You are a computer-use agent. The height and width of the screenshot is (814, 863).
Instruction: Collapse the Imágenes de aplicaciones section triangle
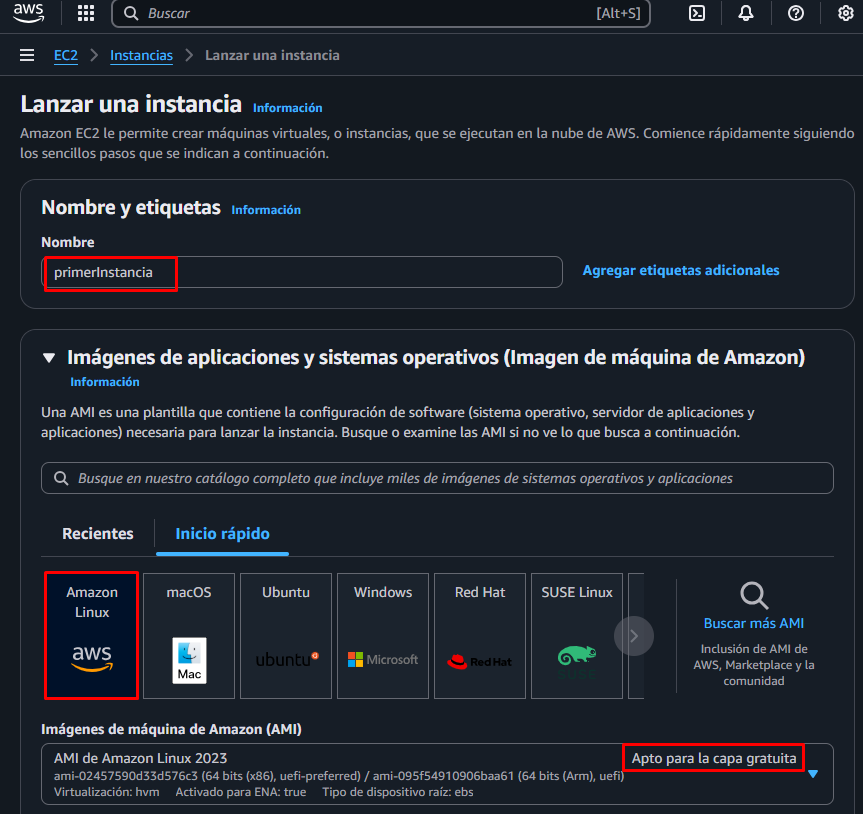click(49, 358)
